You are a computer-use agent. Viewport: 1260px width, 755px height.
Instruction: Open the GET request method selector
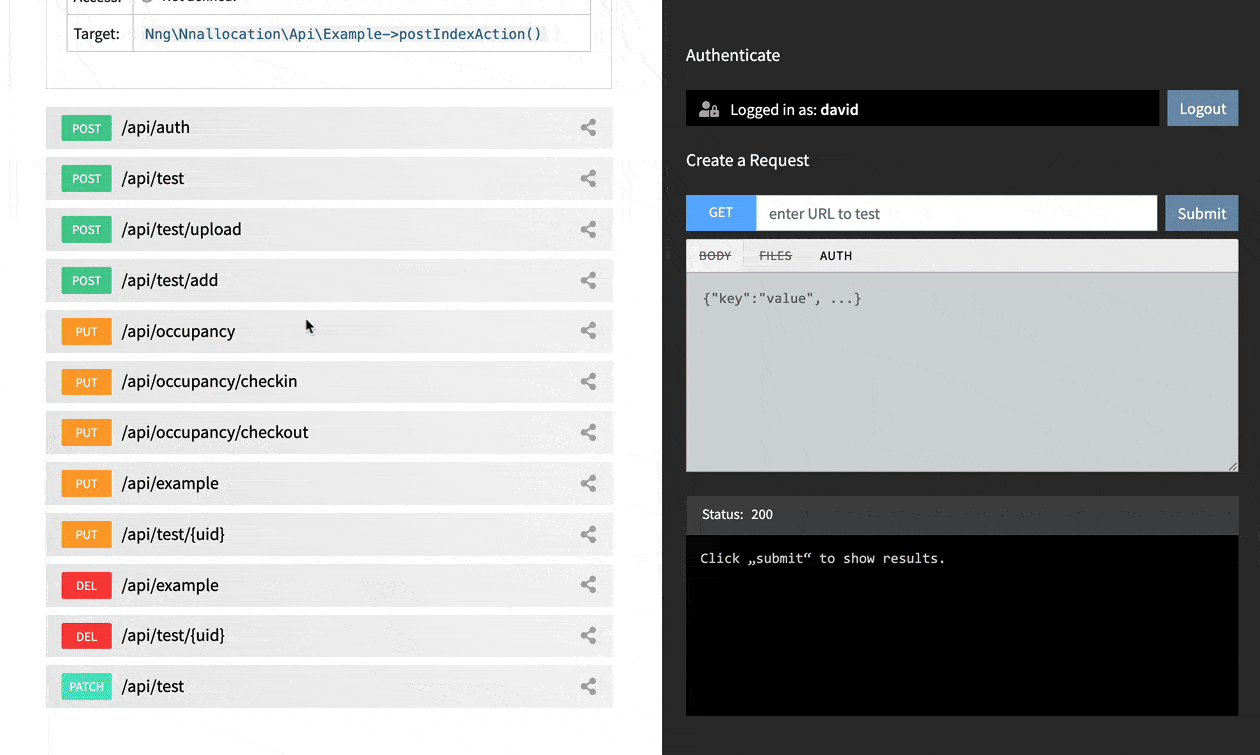pos(720,213)
